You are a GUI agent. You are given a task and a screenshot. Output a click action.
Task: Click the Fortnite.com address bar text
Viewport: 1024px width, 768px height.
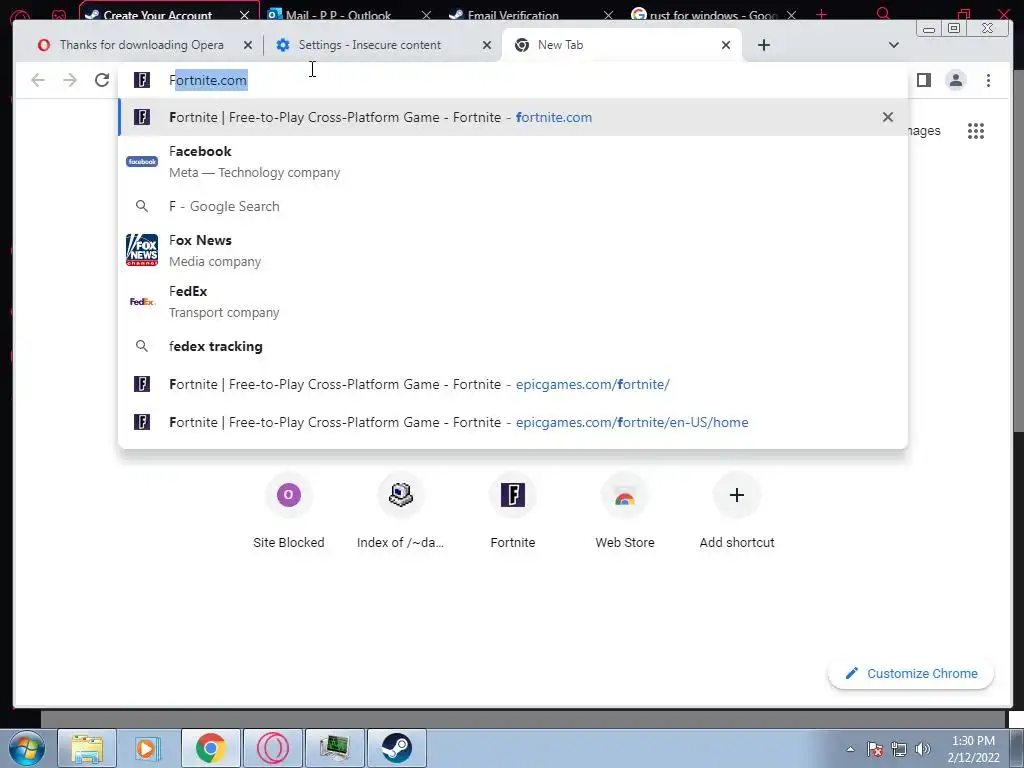(208, 80)
